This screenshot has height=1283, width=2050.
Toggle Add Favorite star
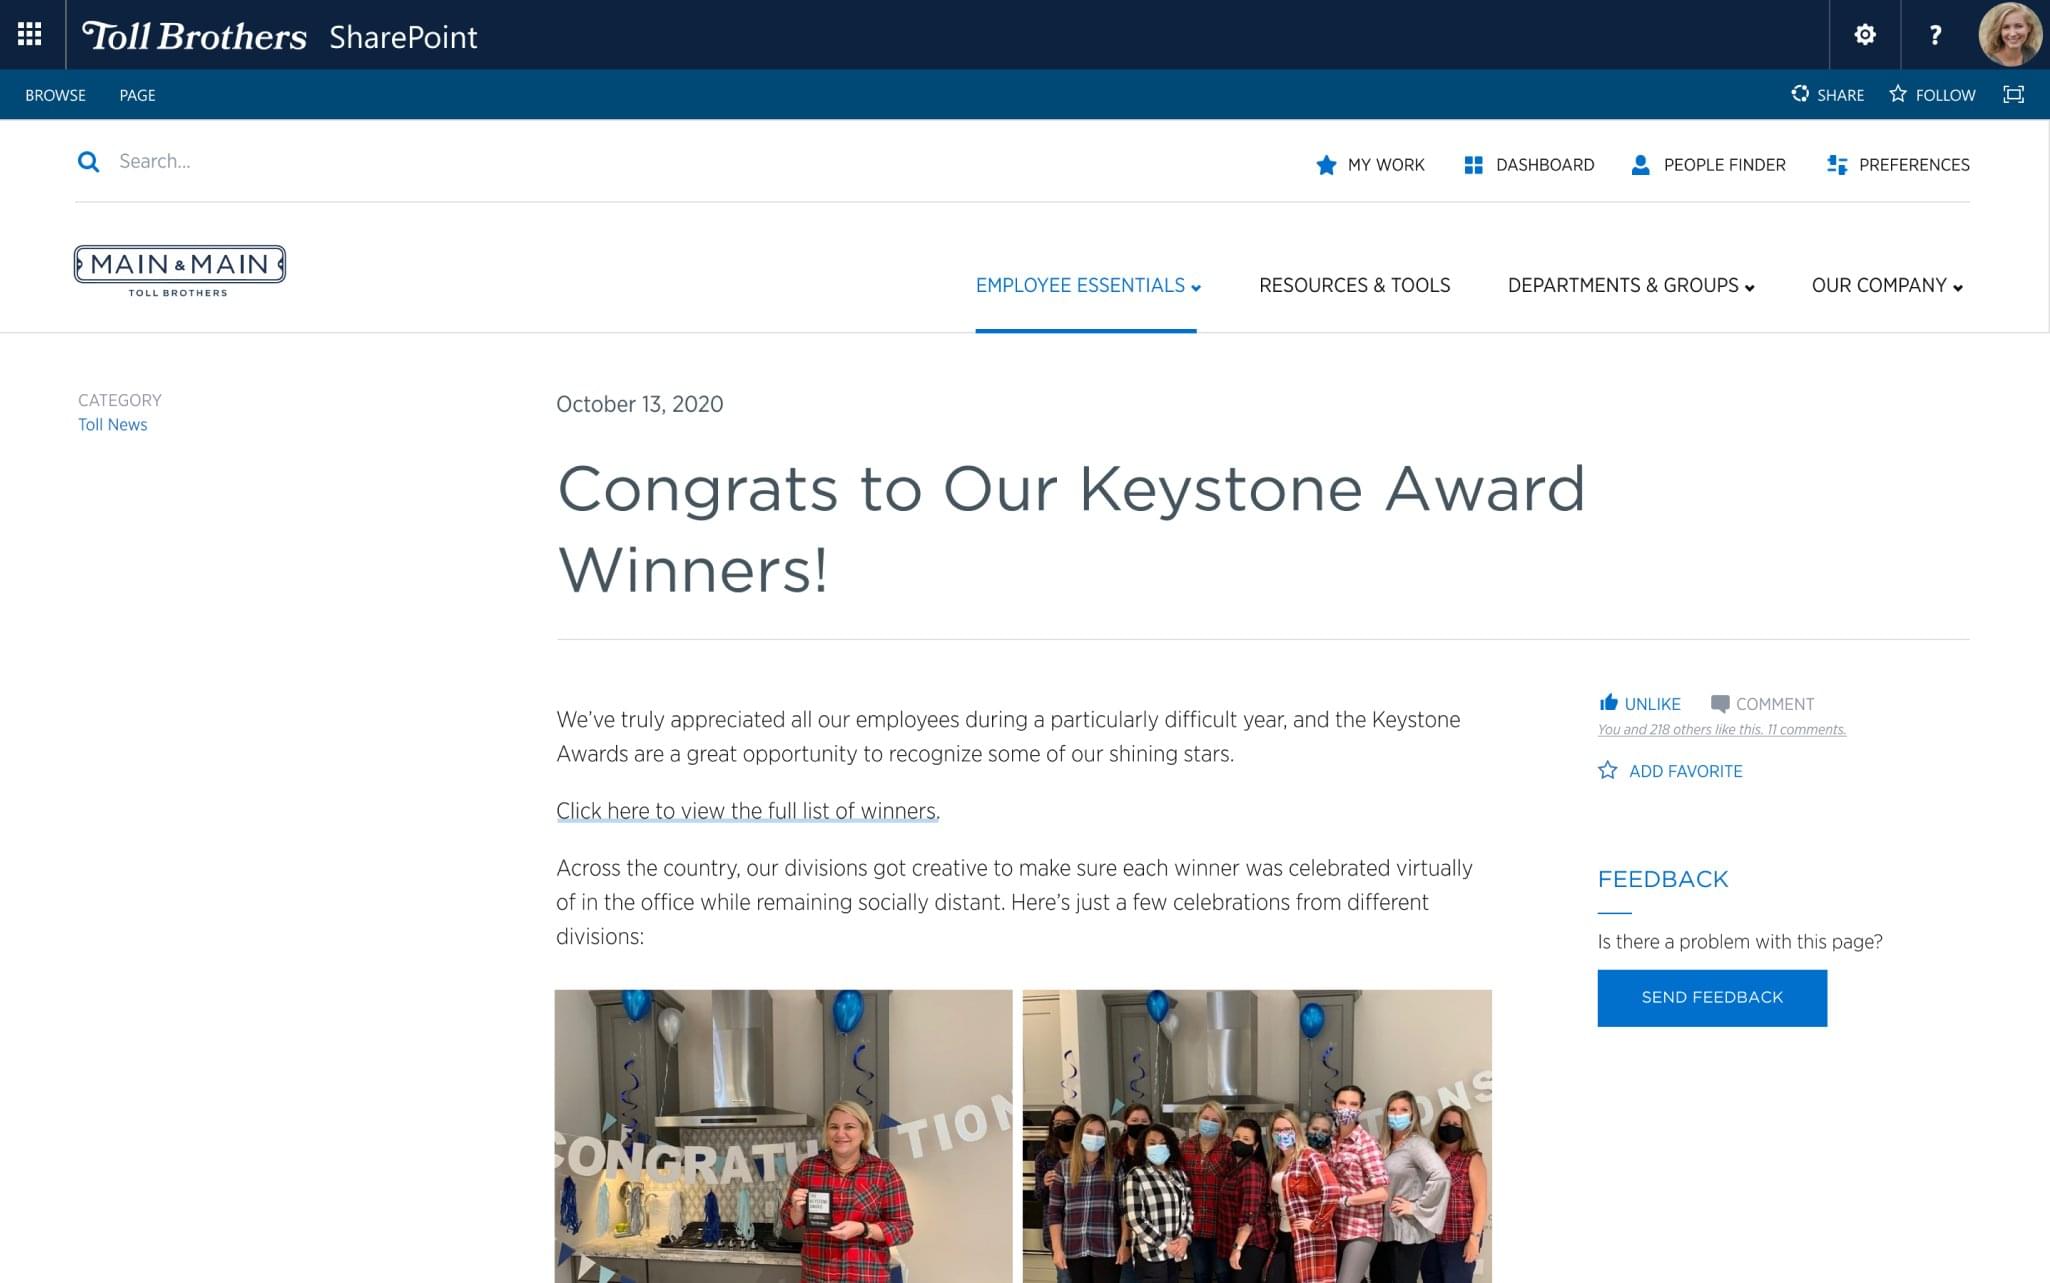(1670, 771)
